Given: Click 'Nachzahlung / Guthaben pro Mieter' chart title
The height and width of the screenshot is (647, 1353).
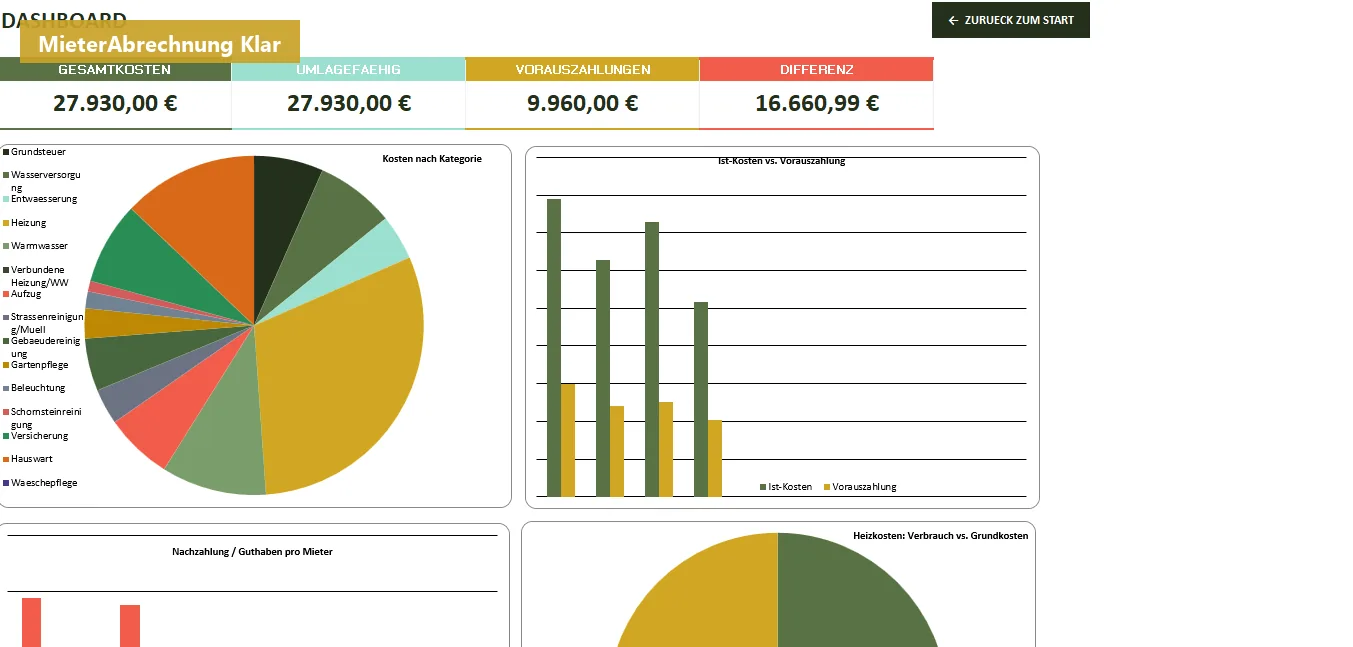Looking at the screenshot, I should pos(252,552).
